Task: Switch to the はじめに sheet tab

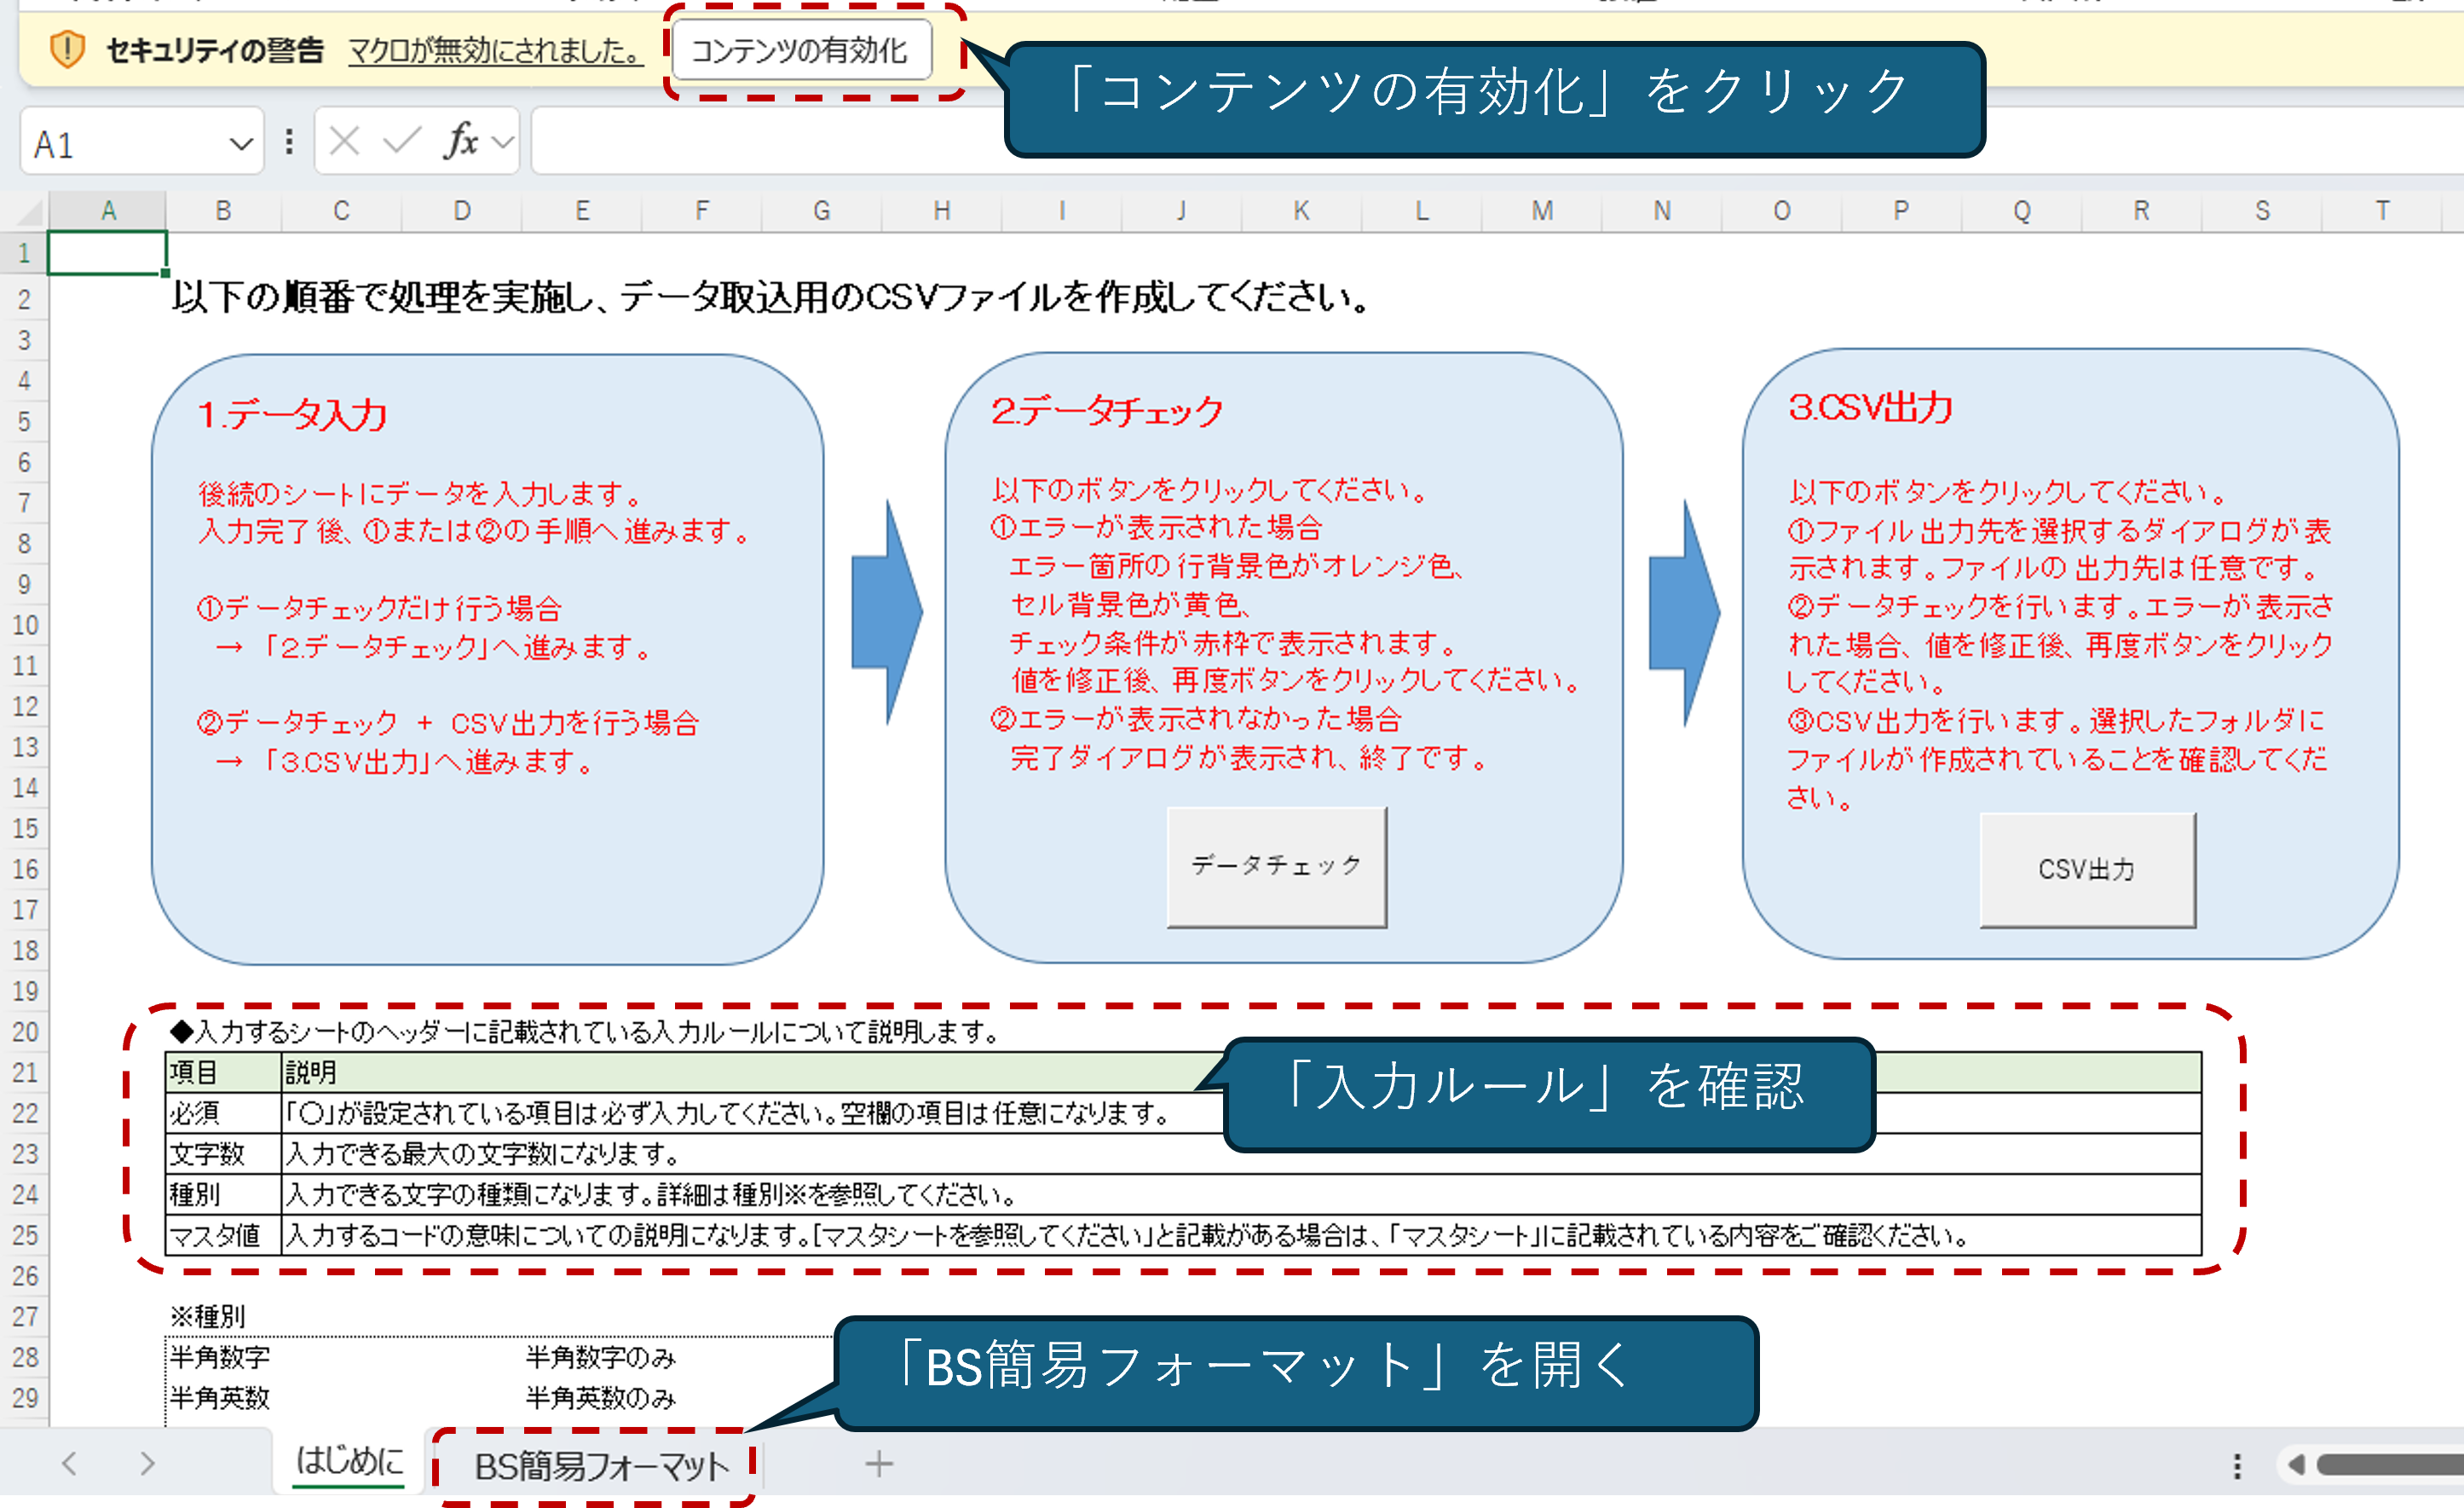Action: pos(349,1462)
